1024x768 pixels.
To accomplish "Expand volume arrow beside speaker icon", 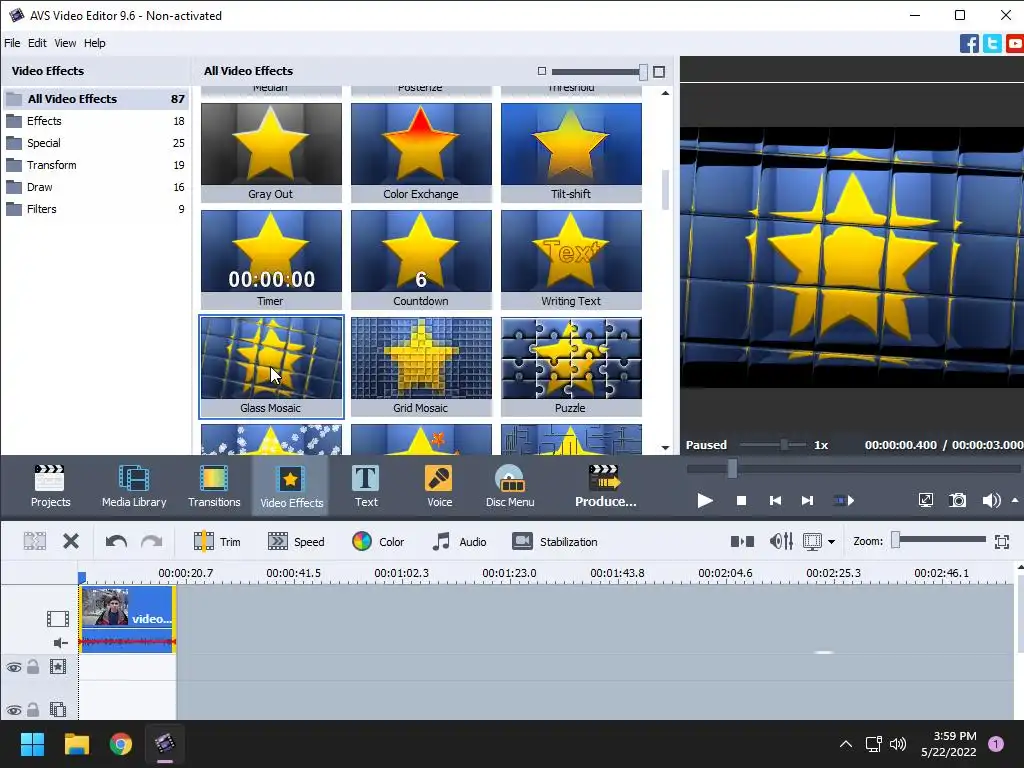I will 1015,501.
